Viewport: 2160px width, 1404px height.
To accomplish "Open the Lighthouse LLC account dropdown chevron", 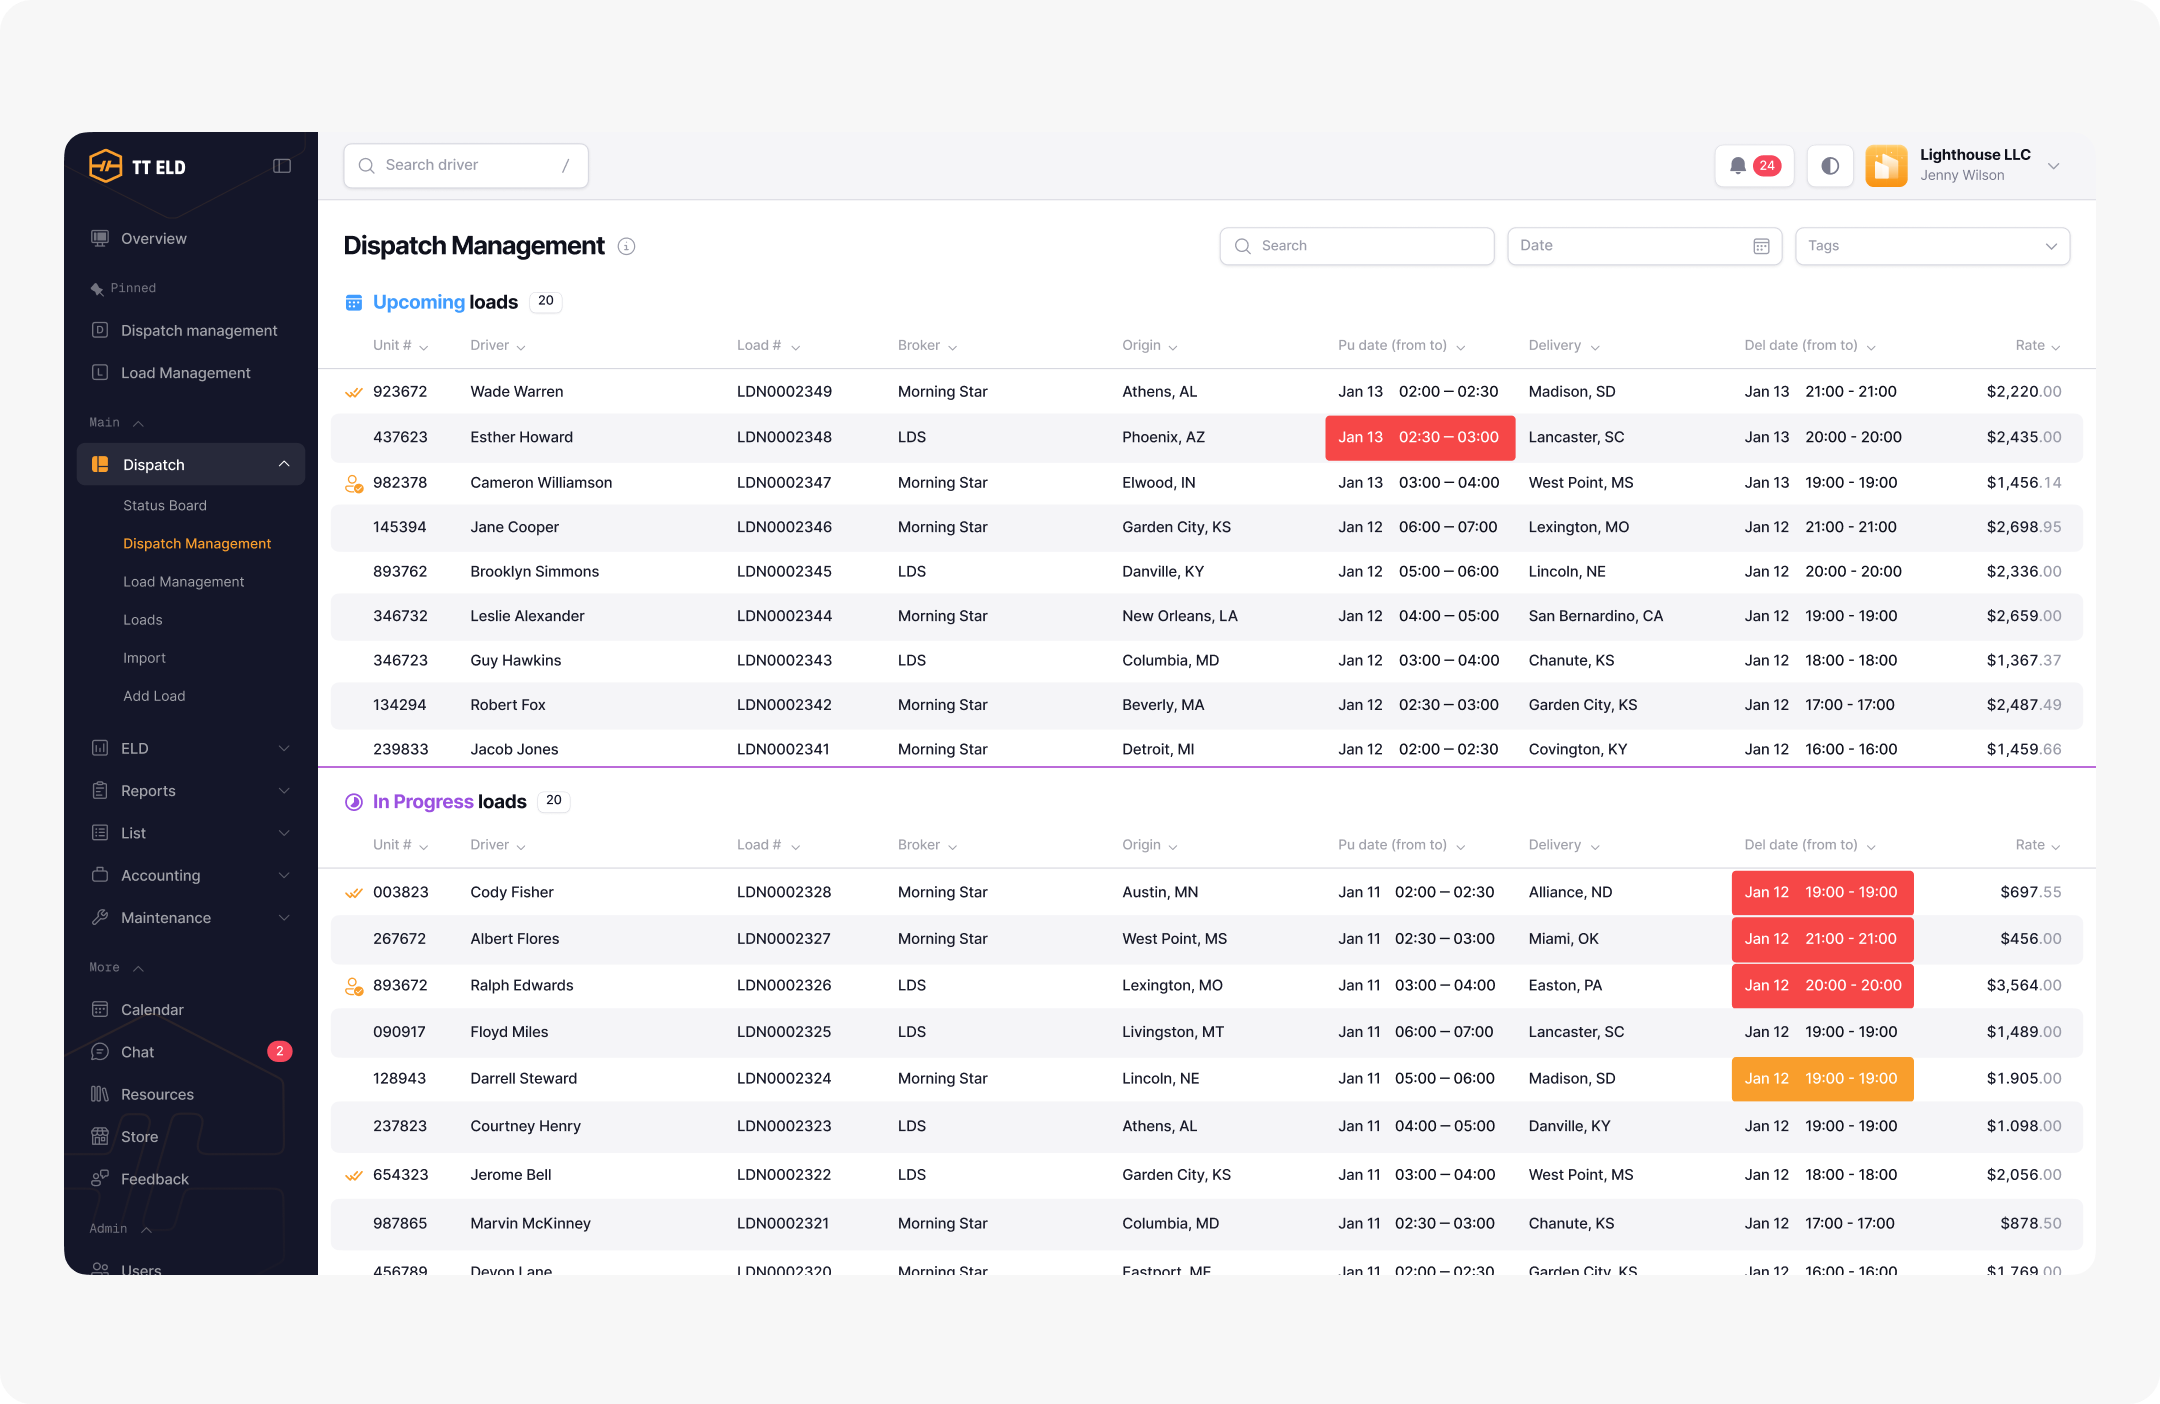I will point(2053,166).
